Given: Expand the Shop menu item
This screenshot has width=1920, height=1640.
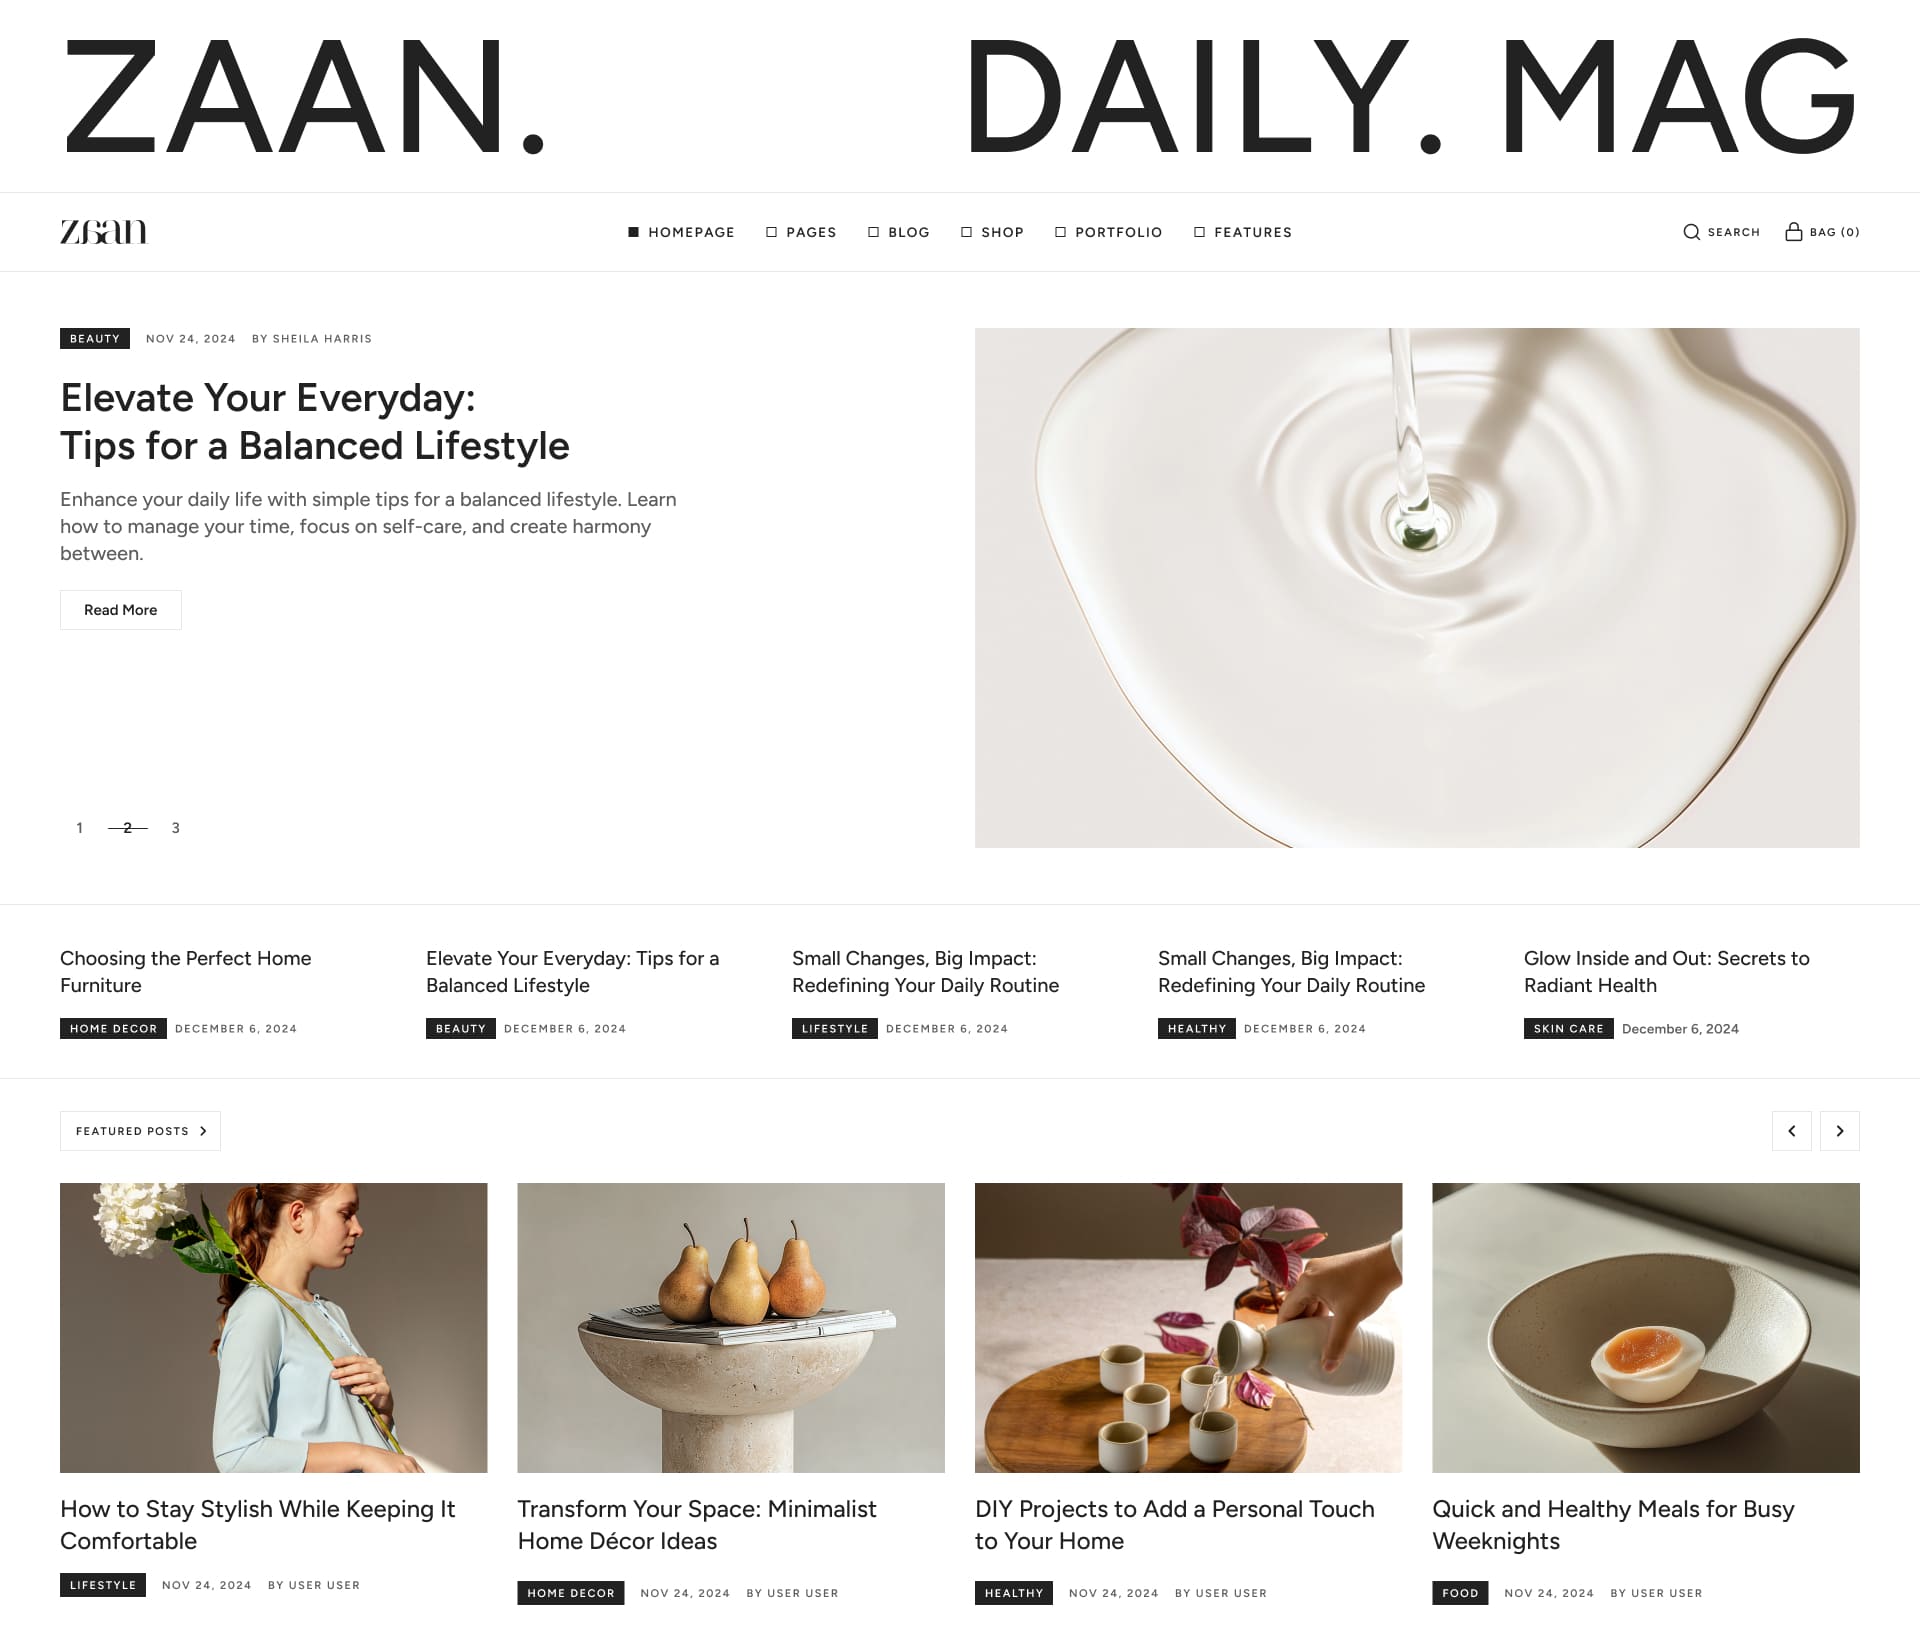Looking at the screenshot, I should point(992,232).
